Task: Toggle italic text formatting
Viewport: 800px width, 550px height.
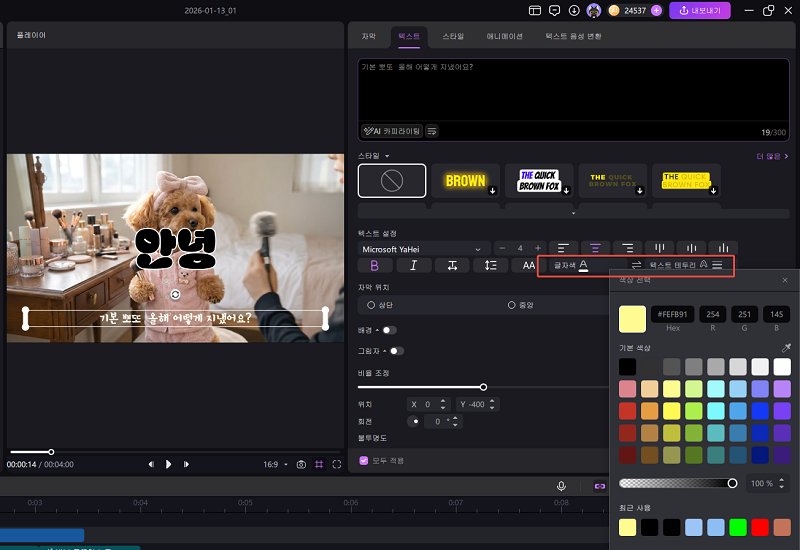Action: 413,265
